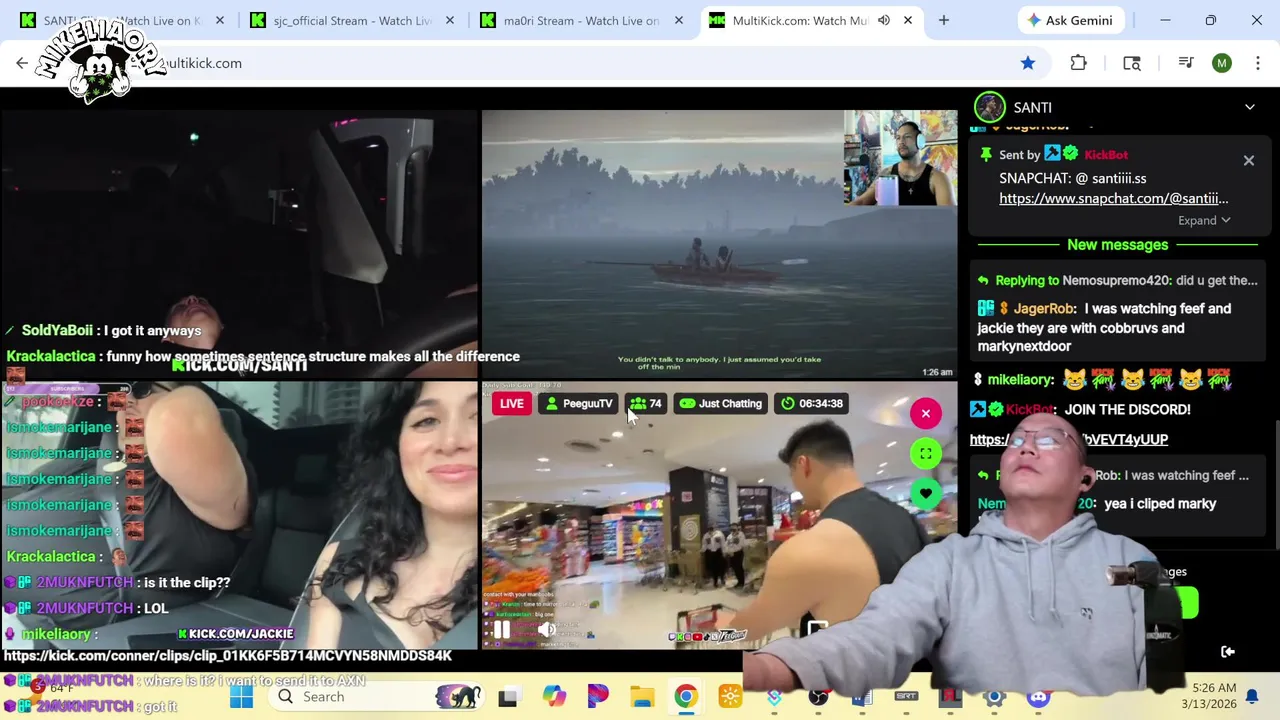Close the MultiKick.com tab
Screen dimensions: 1280x720
point(908,20)
